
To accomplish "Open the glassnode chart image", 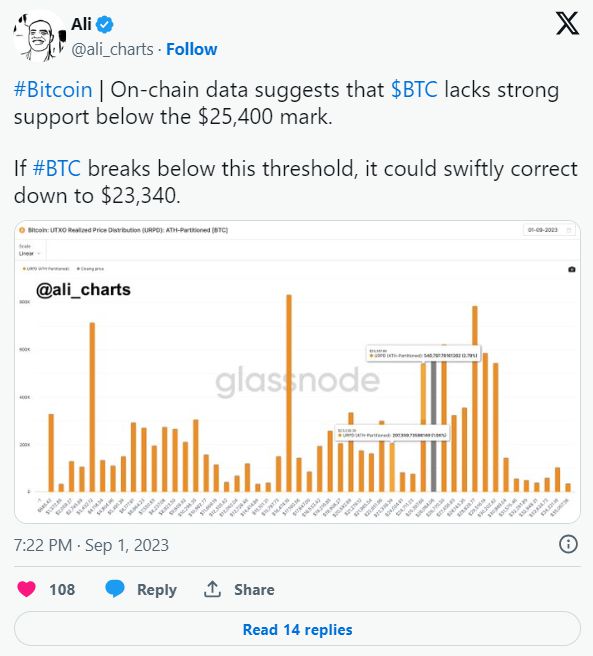I will coord(297,372).
